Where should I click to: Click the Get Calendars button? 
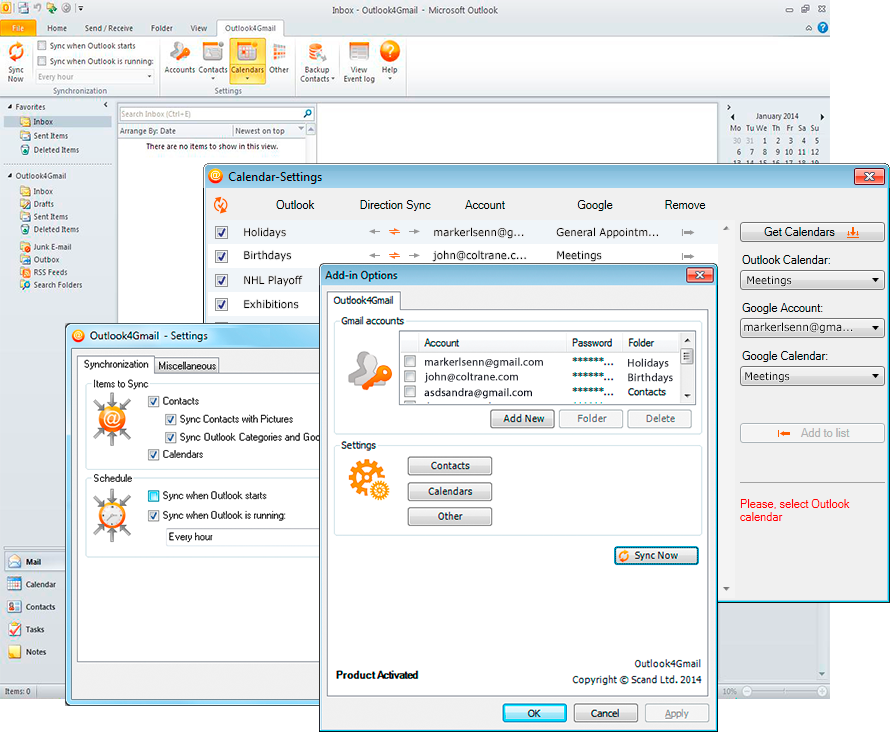coord(812,232)
